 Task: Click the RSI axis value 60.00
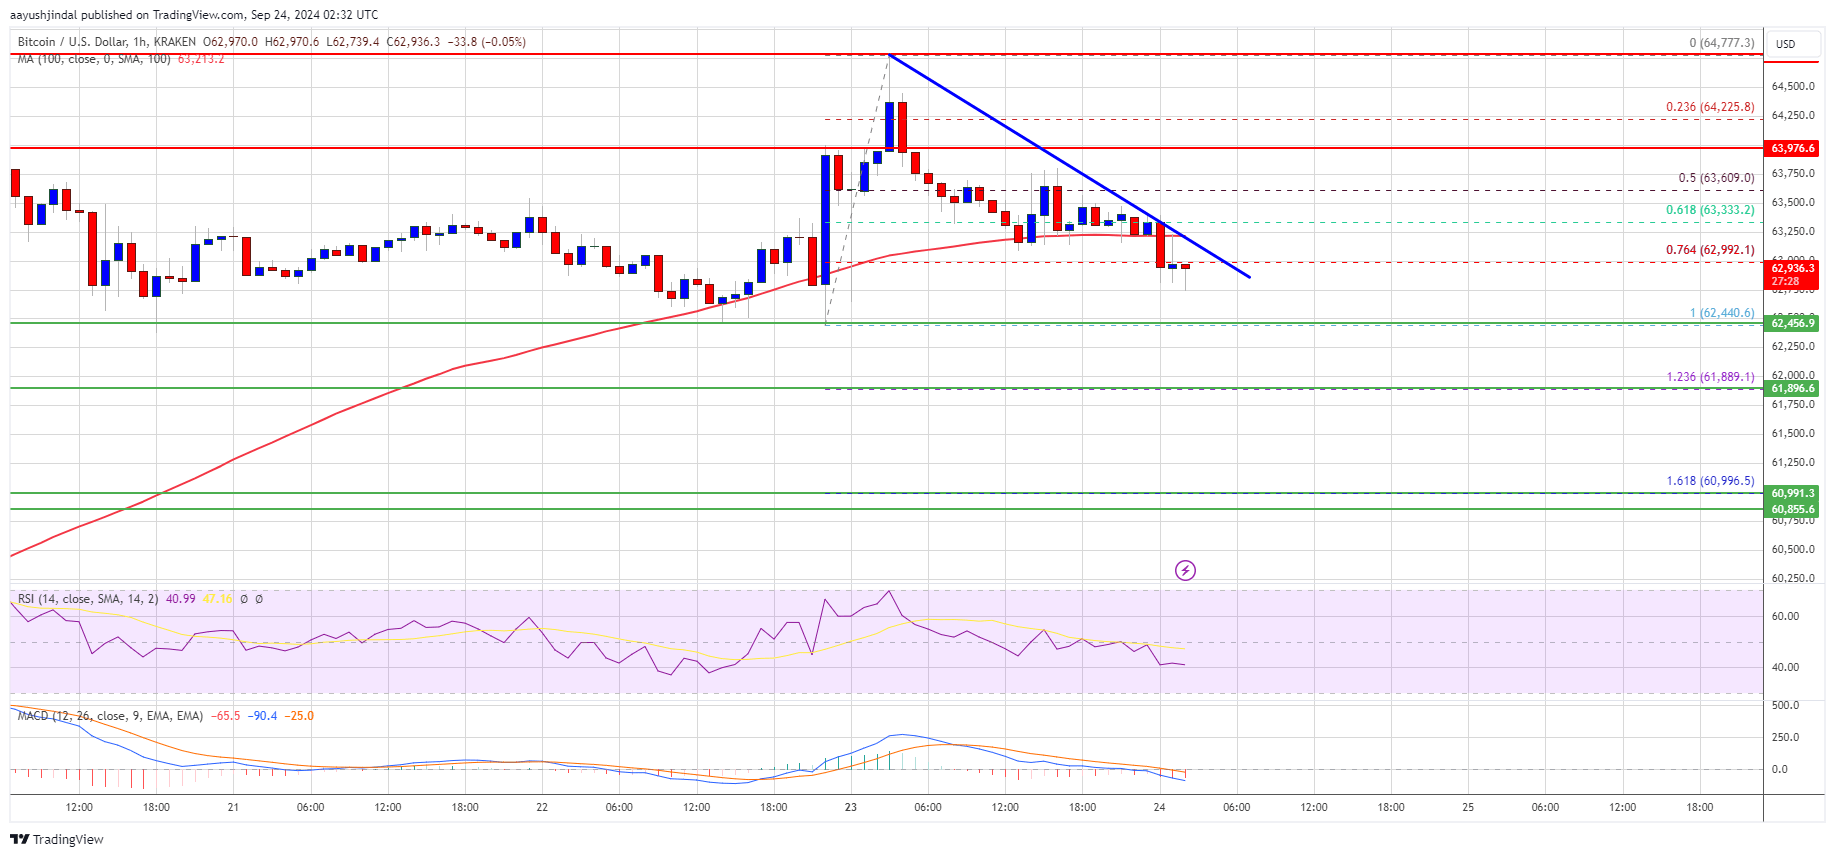pyautogui.click(x=1785, y=617)
